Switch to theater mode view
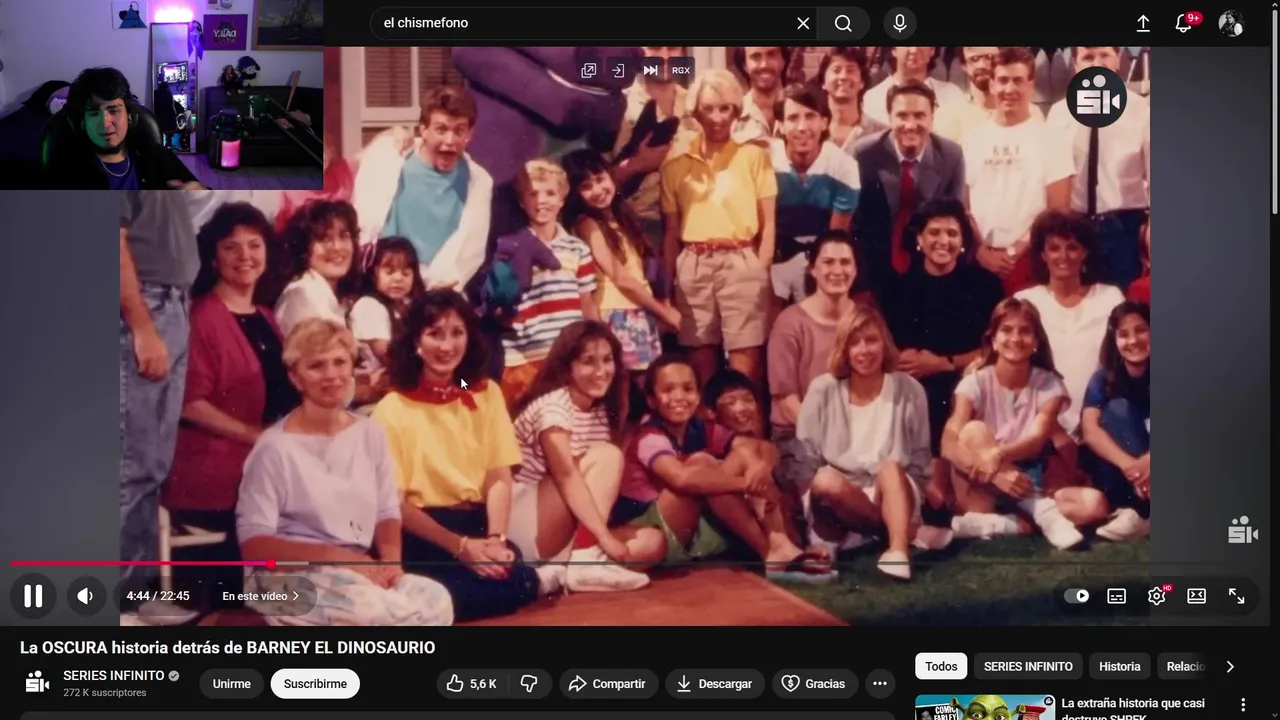The image size is (1280, 720). 1196,596
